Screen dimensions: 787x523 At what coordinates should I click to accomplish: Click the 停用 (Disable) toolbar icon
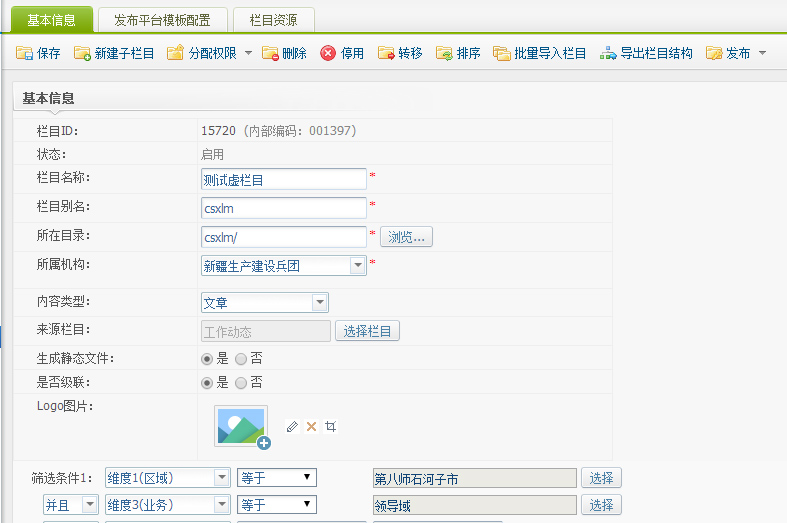[x=328, y=53]
